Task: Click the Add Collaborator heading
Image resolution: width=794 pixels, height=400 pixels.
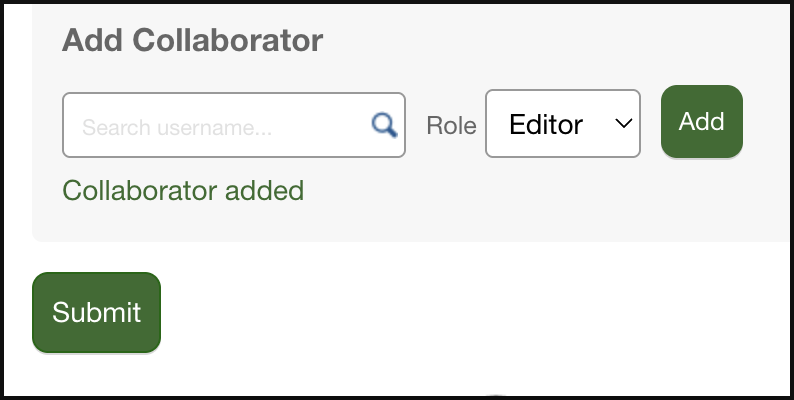Action: tap(193, 40)
